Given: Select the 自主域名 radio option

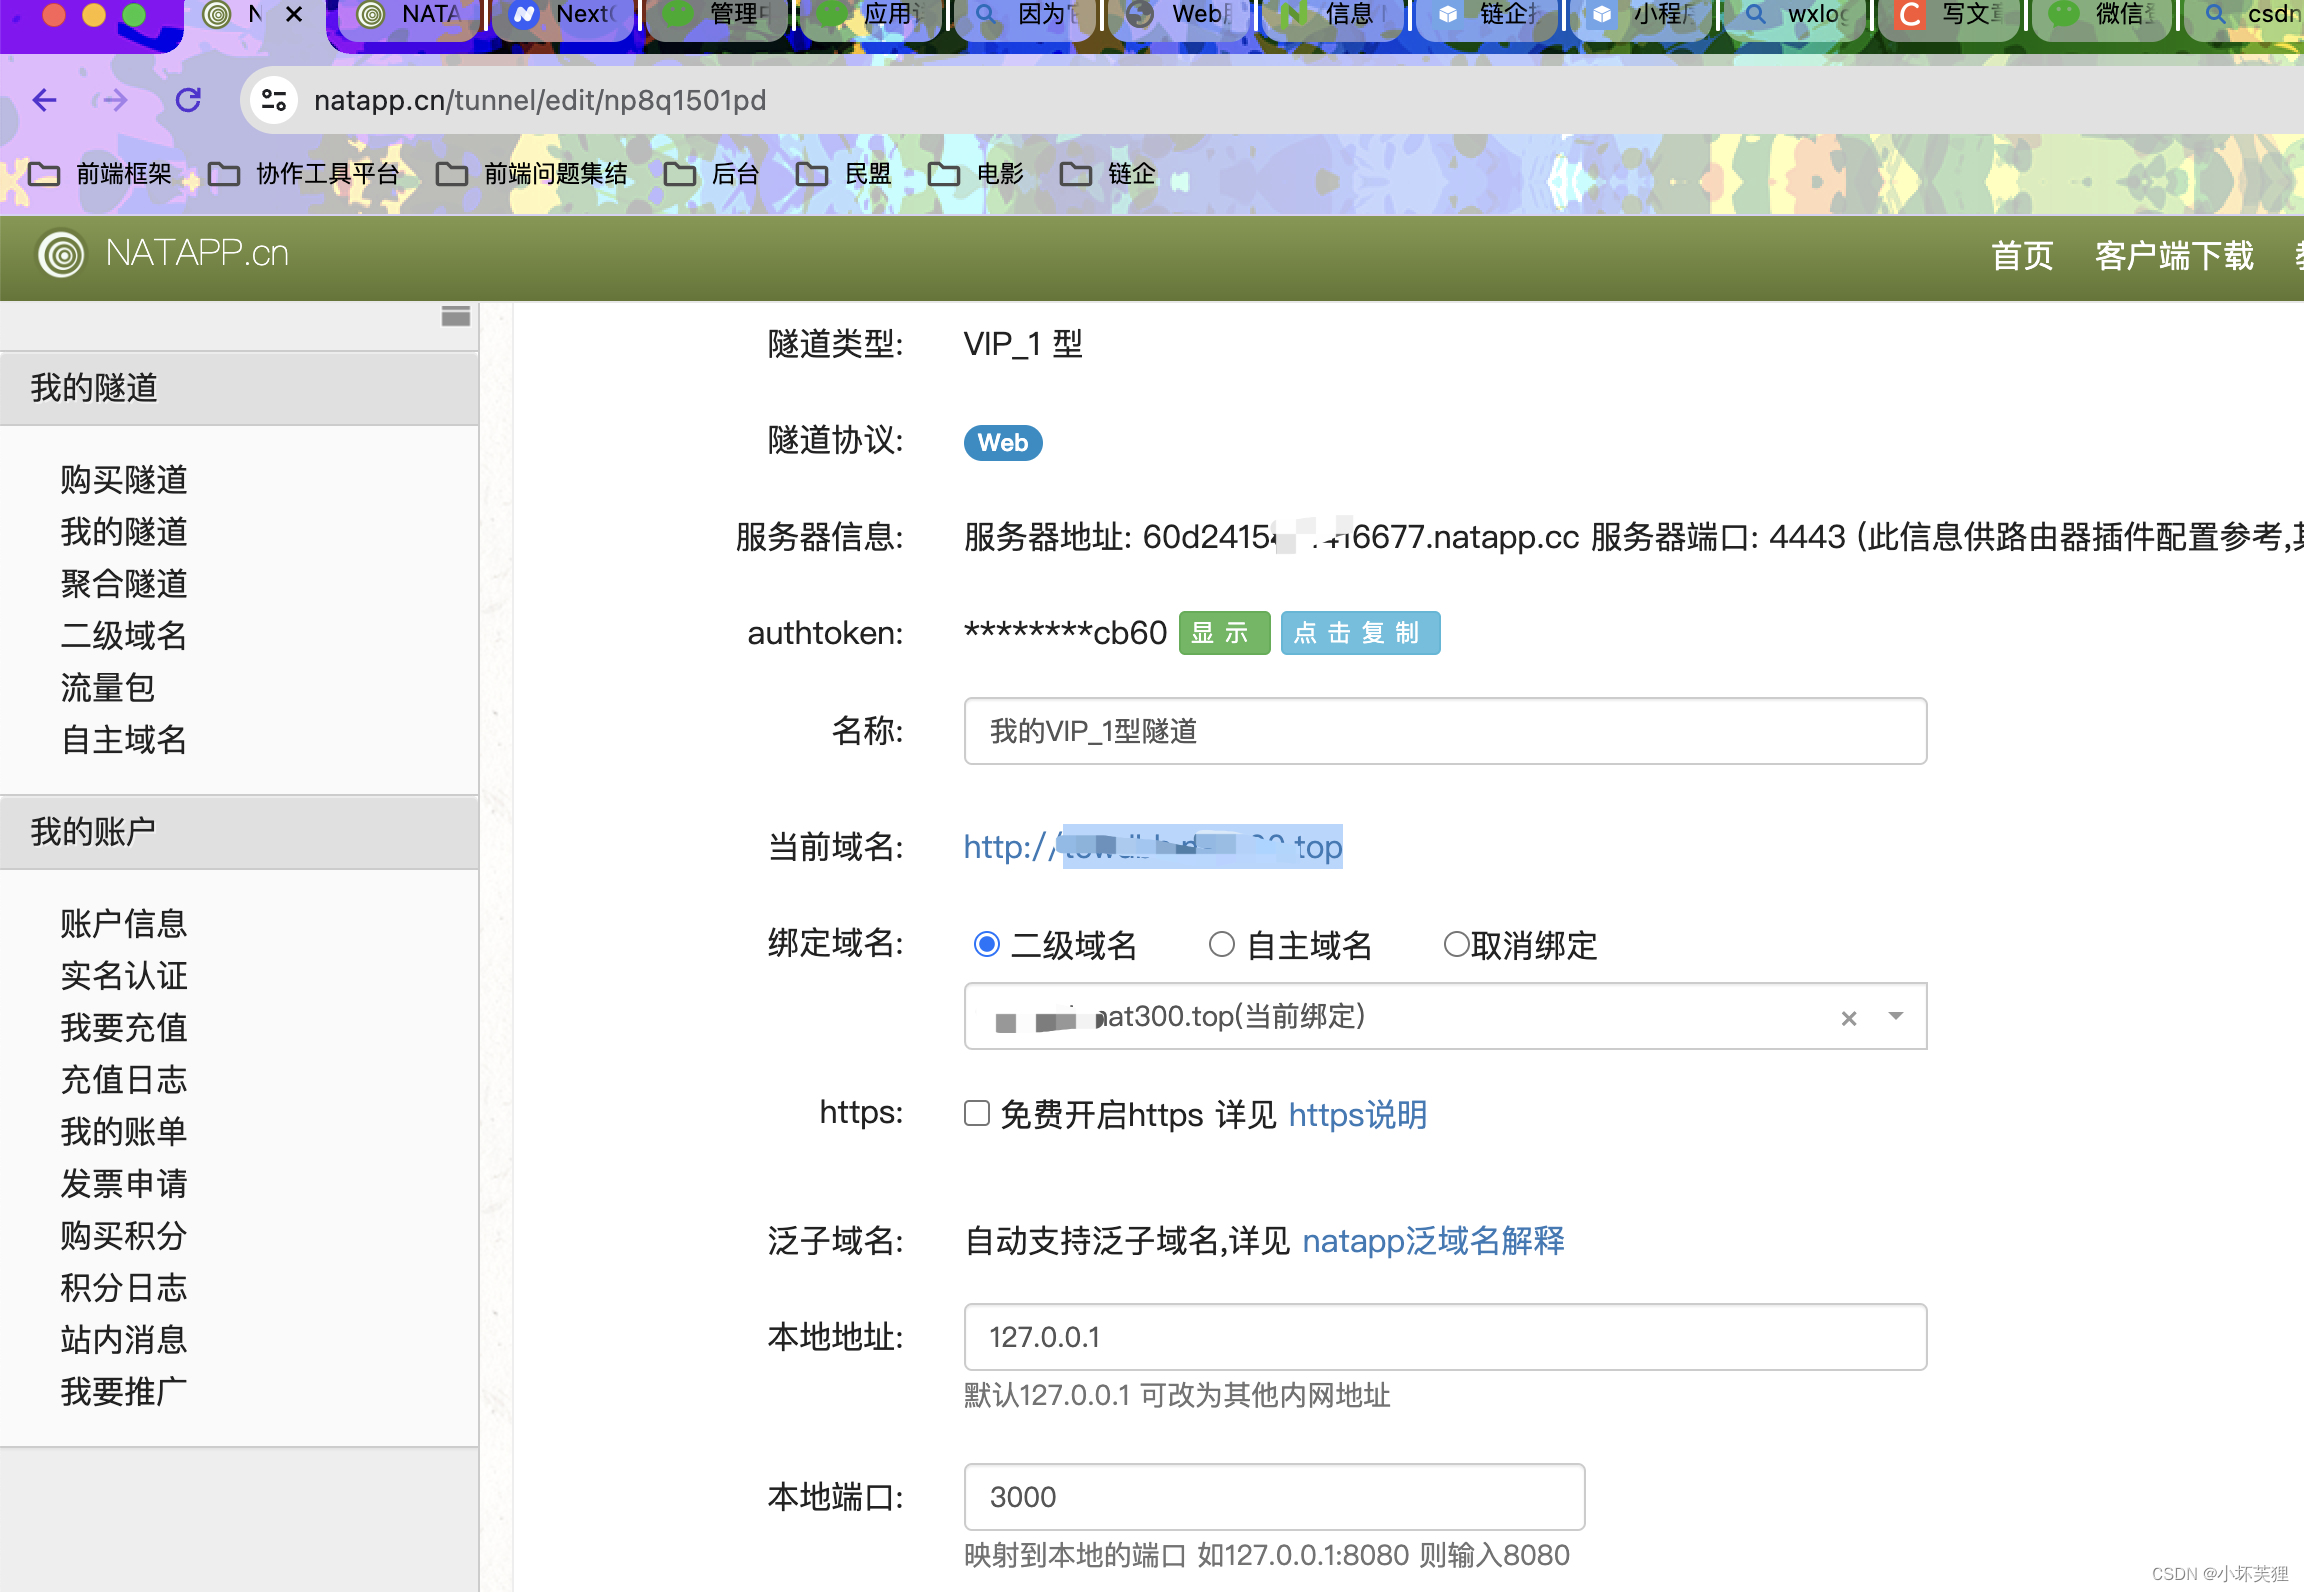Looking at the screenshot, I should pyautogui.click(x=1221, y=944).
